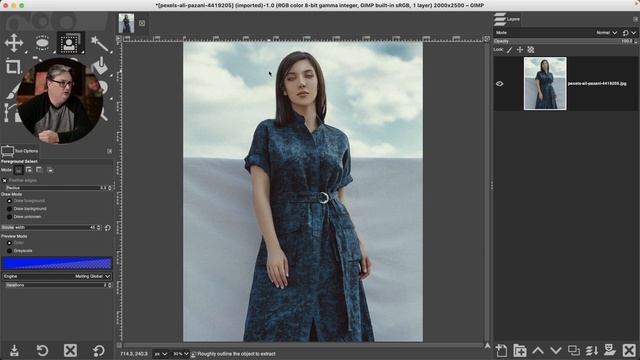Open the zoom percentage dropdown
Image resolution: width=640 pixels, height=360 pixels.
tap(180, 354)
